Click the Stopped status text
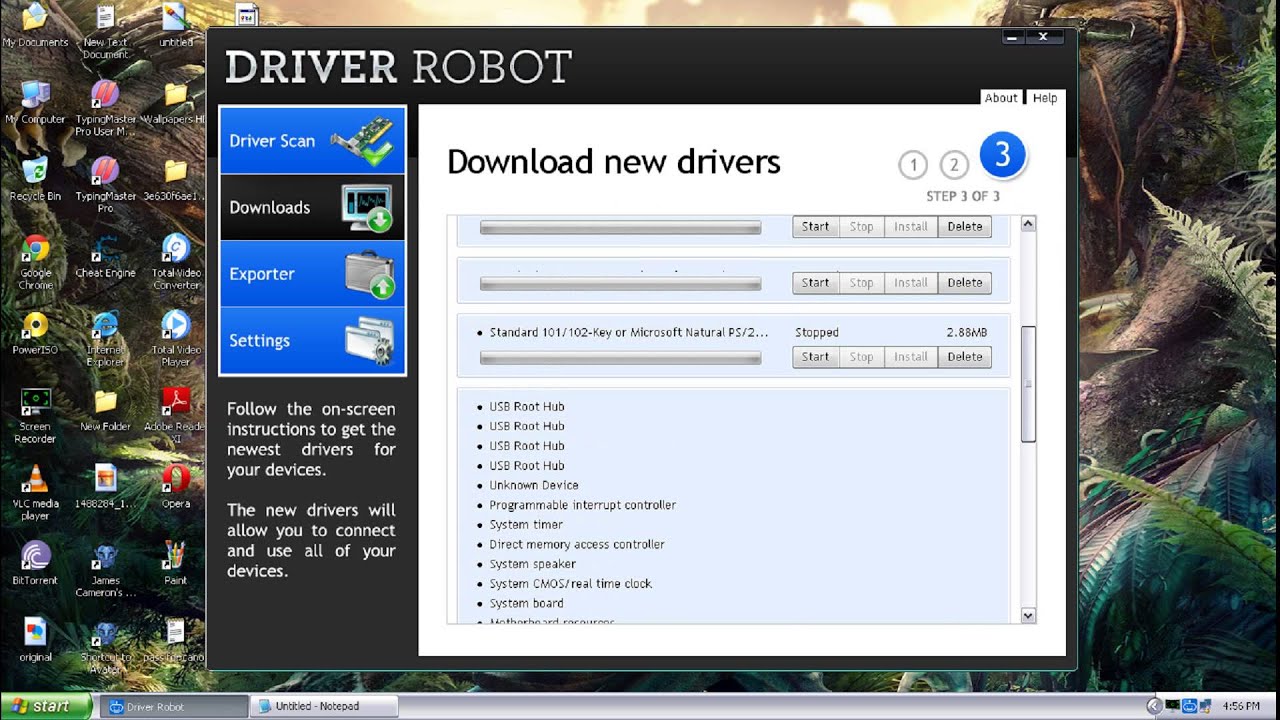 (817, 332)
